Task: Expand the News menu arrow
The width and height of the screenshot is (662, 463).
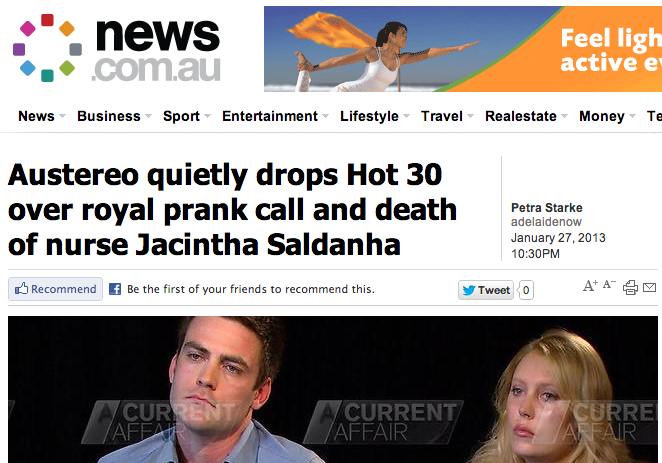Action: point(62,116)
